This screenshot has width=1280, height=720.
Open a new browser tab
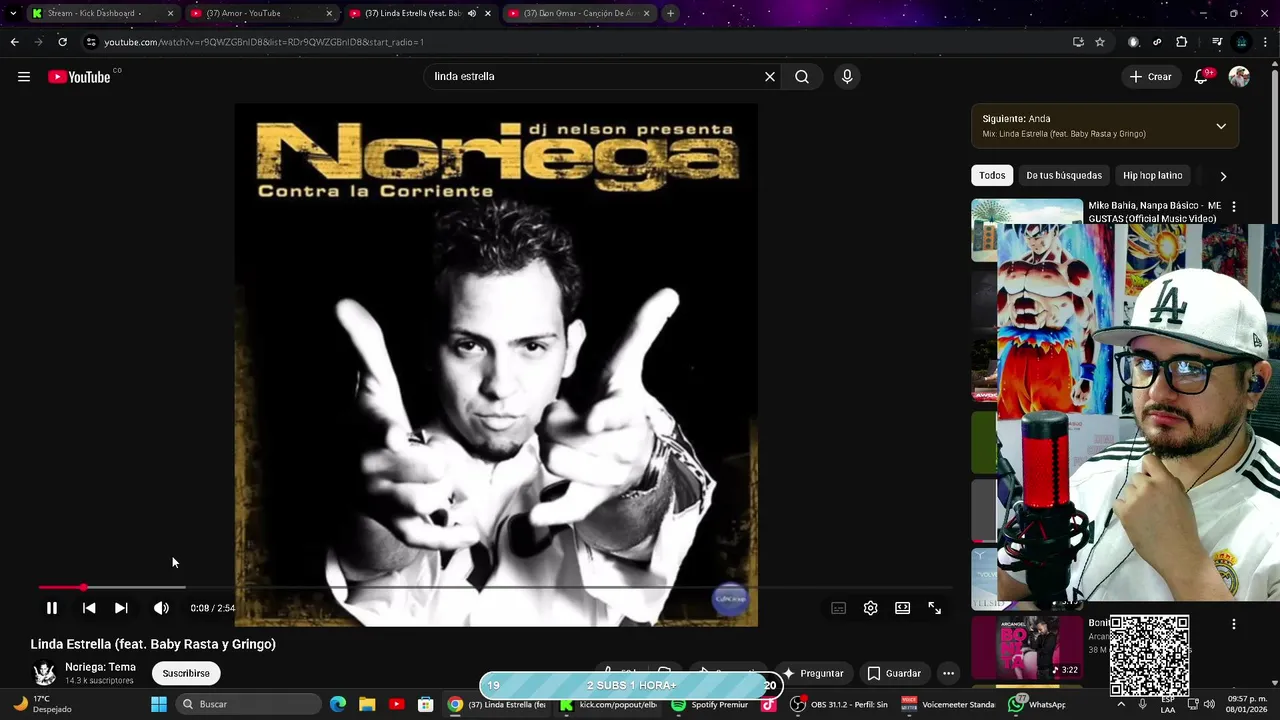click(670, 13)
